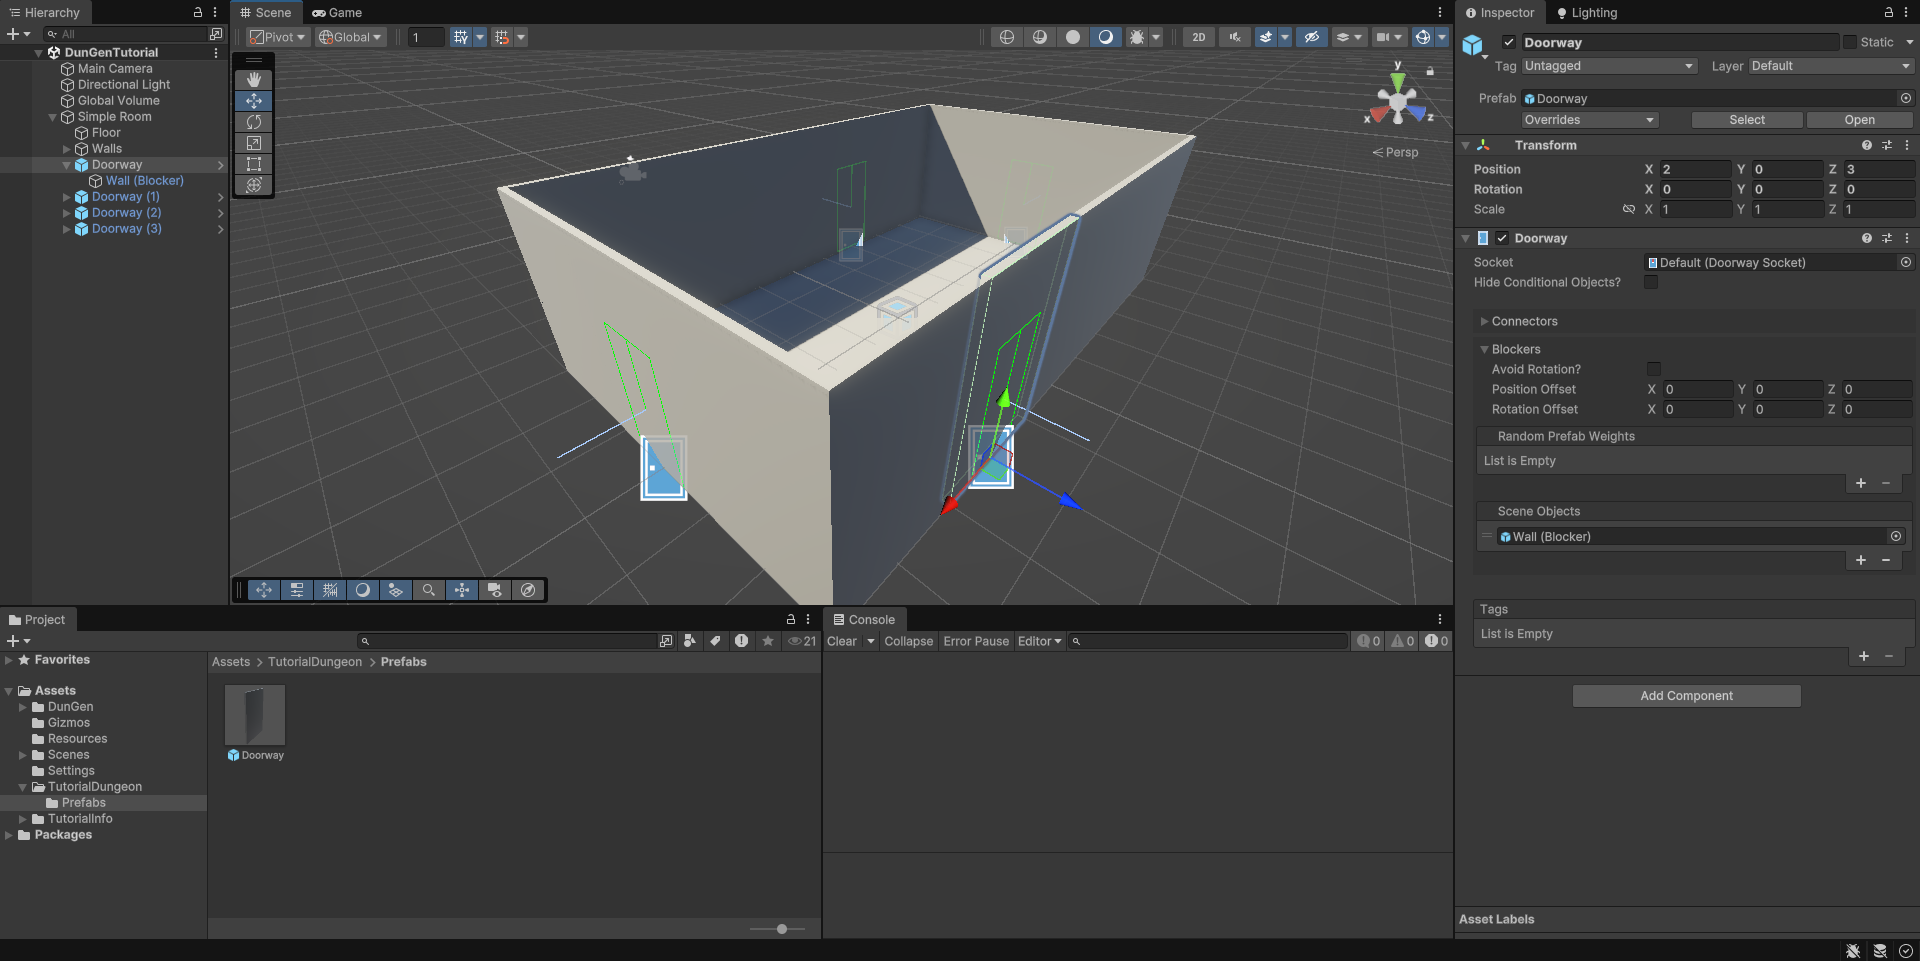Adjust the Project icon size slider
The image size is (1920, 961).
click(x=782, y=929)
